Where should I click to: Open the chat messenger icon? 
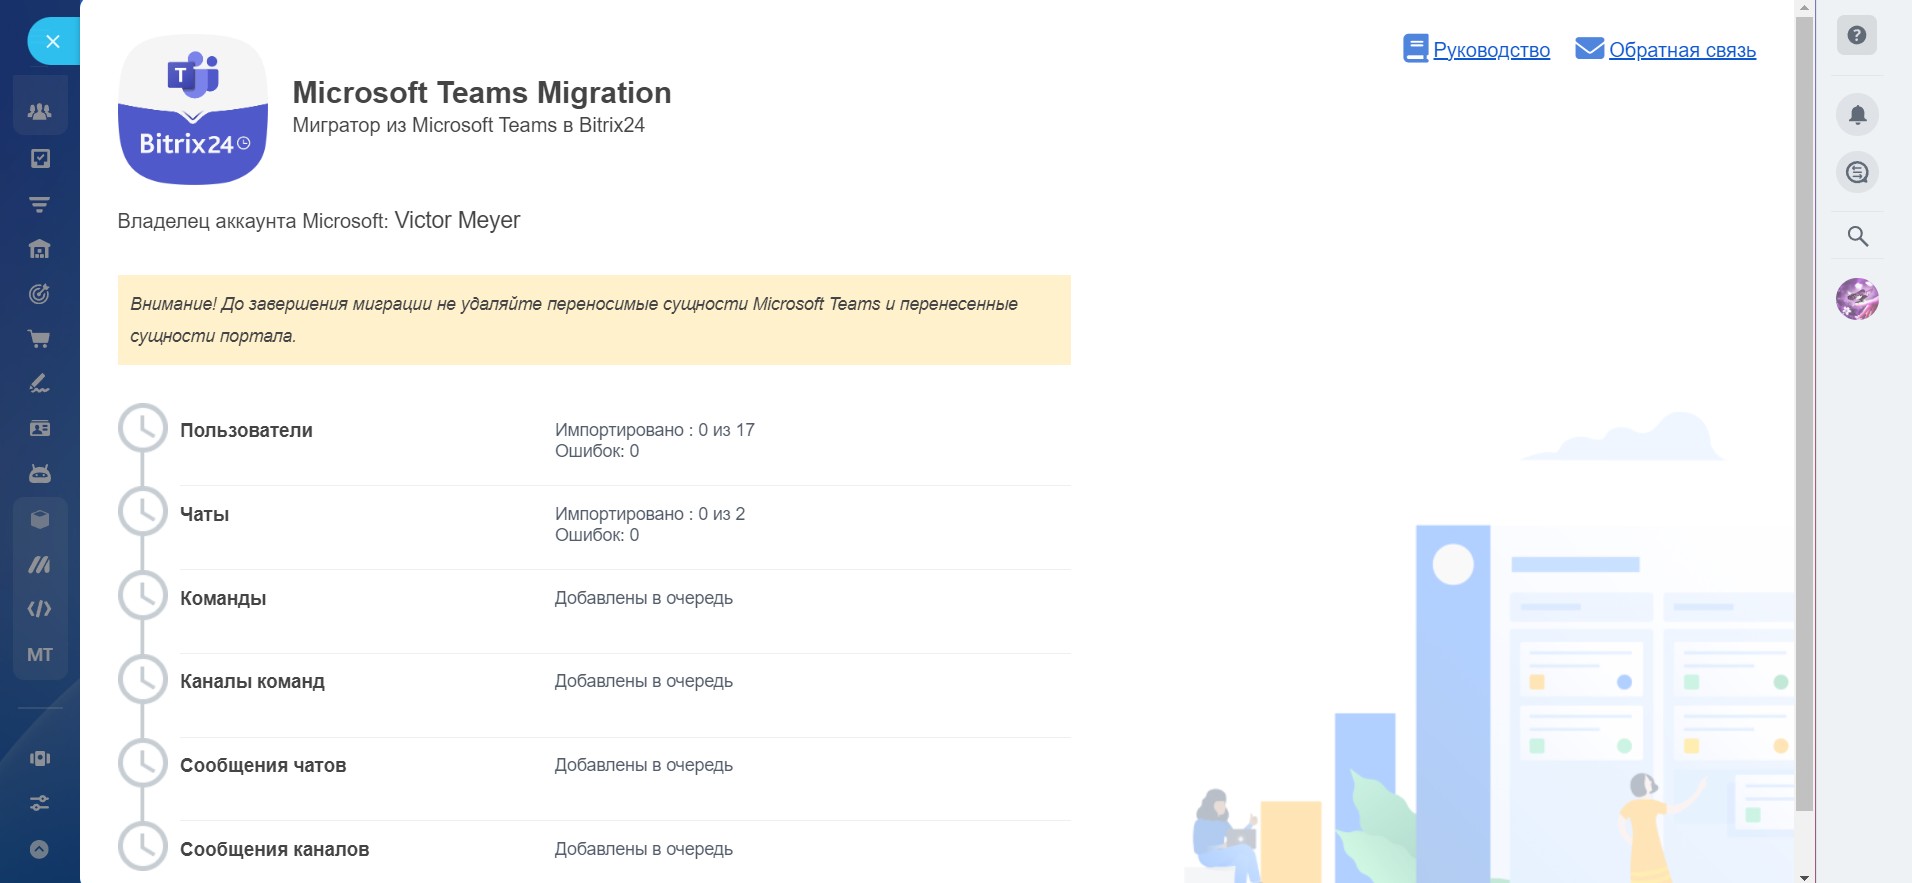(1857, 172)
